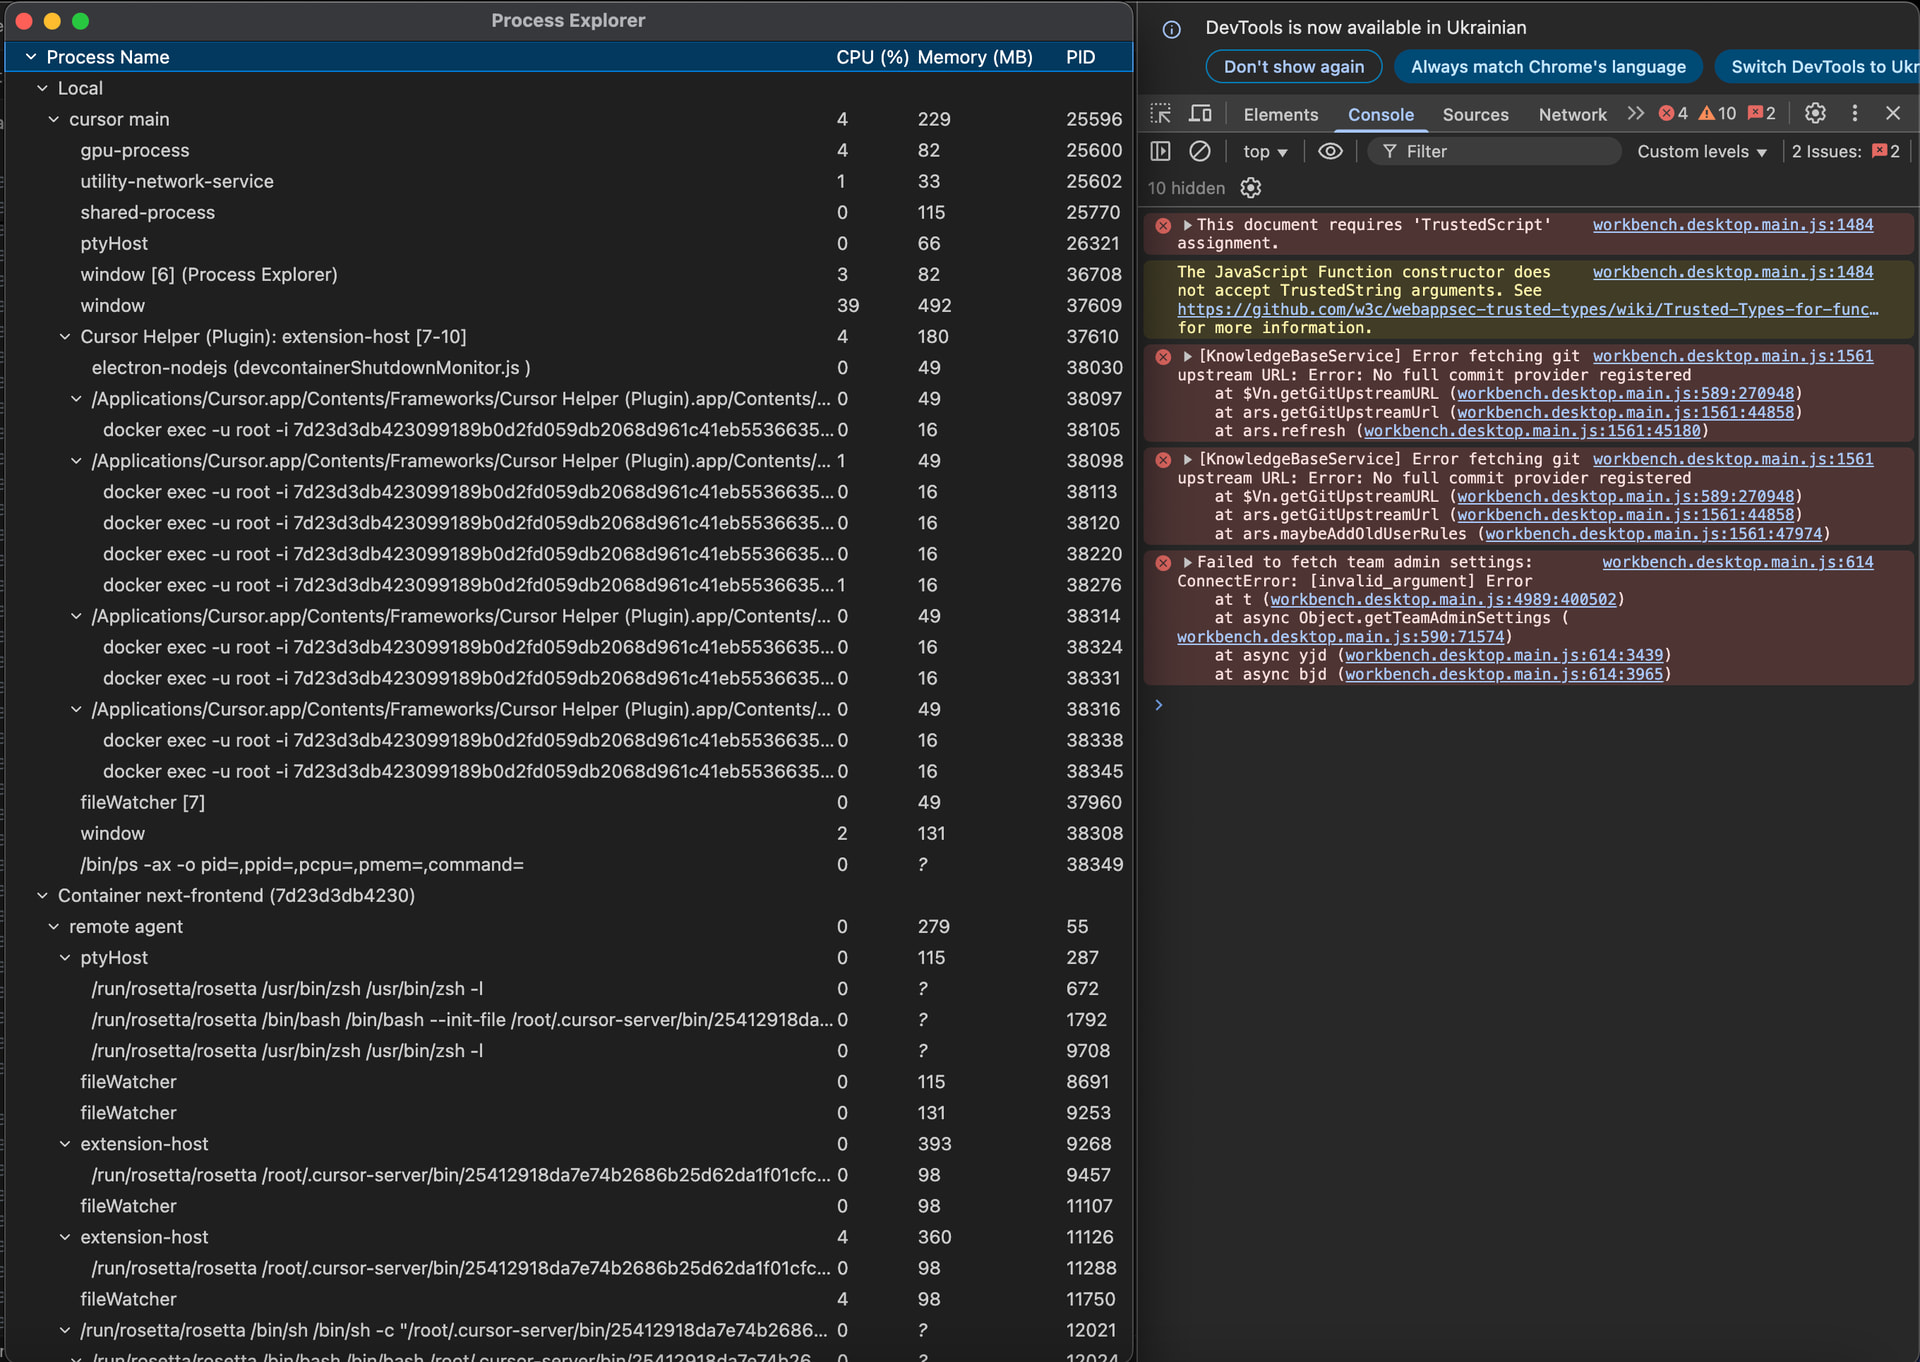Collapse the cursor main tree node
This screenshot has height=1362, width=1920.
click(x=54, y=119)
